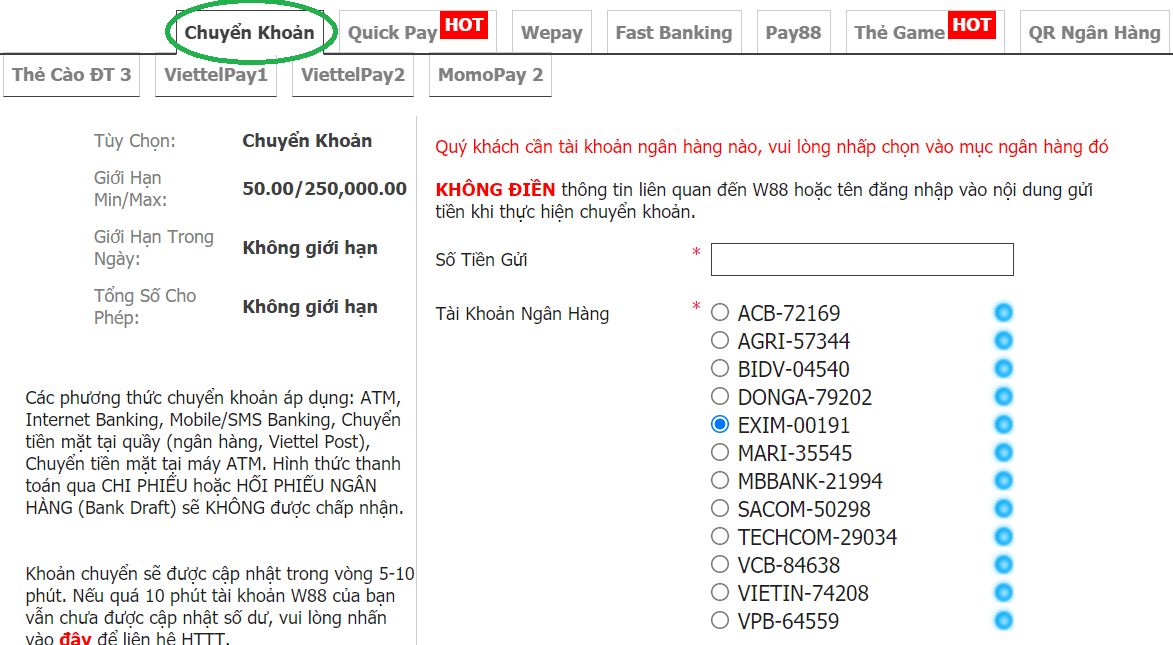Click the blue info icon beside SACOM-50298
This screenshot has height=645, width=1173.
click(1003, 509)
